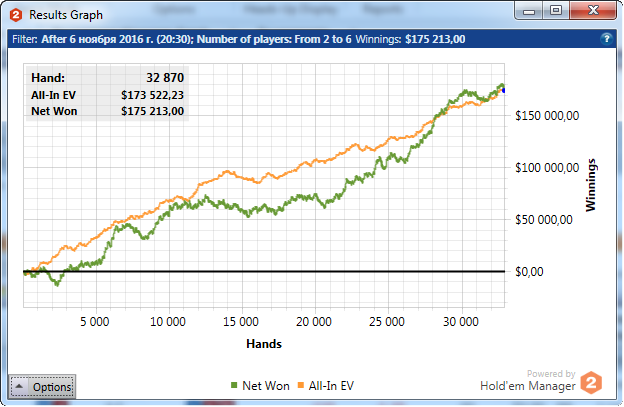Click the Winnings: $175 213,00 header text
This screenshot has height=407, width=624.
pyautogui.click(x=410, y=39)
